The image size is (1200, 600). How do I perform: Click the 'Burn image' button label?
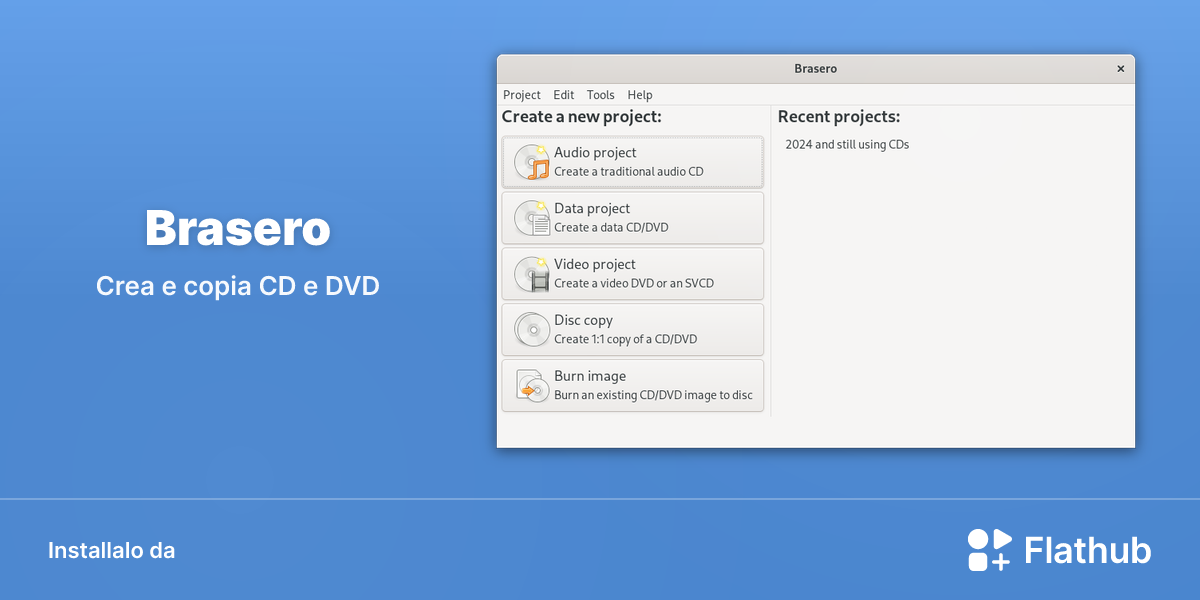click(x=590, y=377)
